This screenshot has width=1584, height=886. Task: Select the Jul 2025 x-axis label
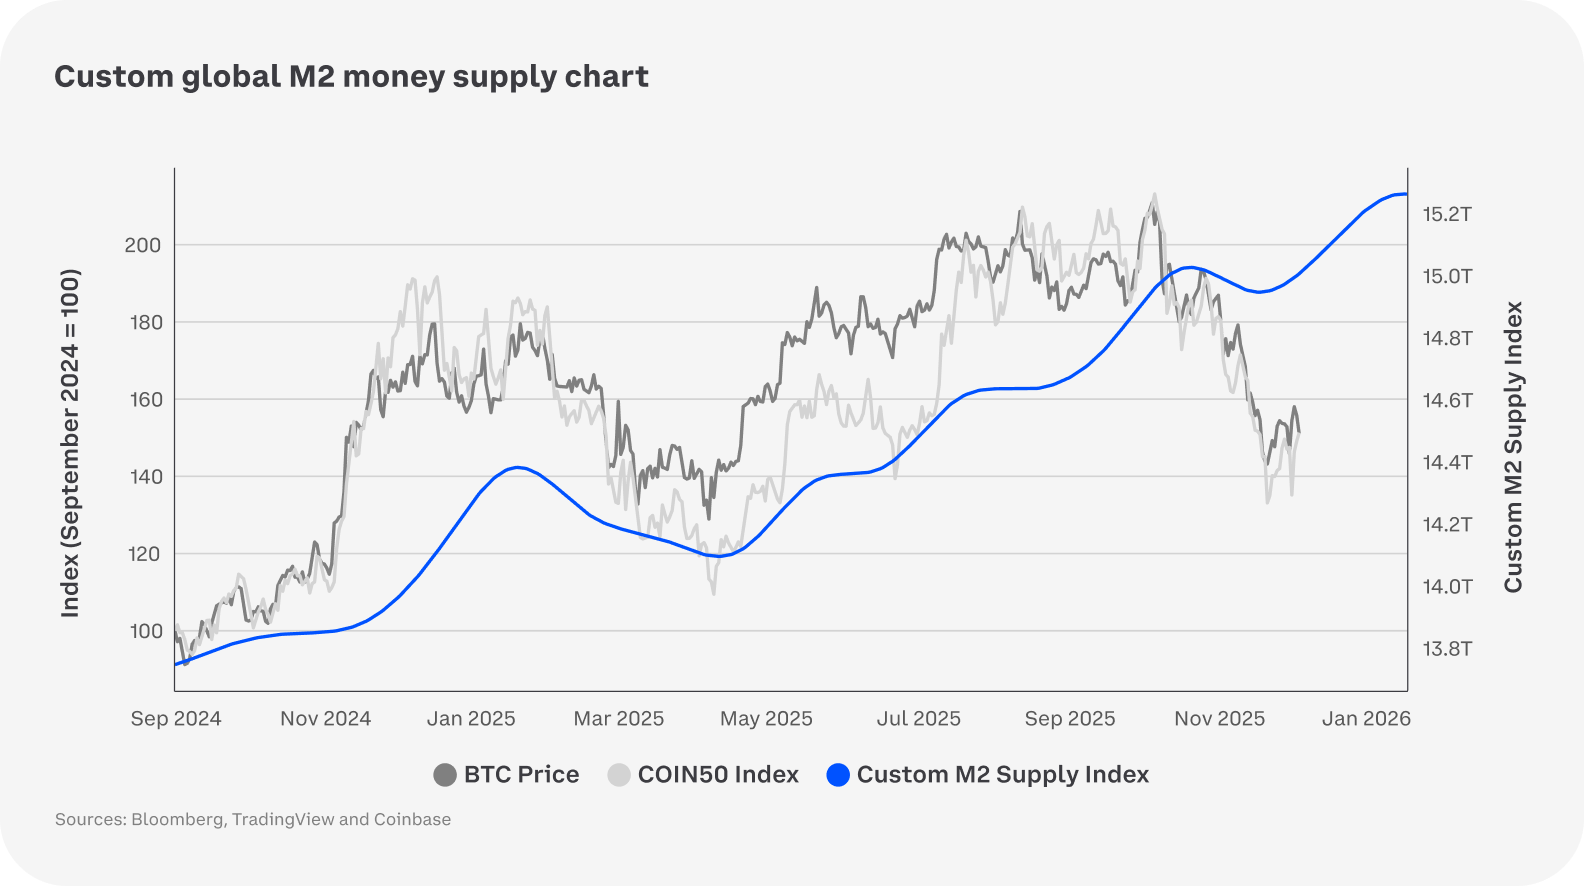[918, 719]
